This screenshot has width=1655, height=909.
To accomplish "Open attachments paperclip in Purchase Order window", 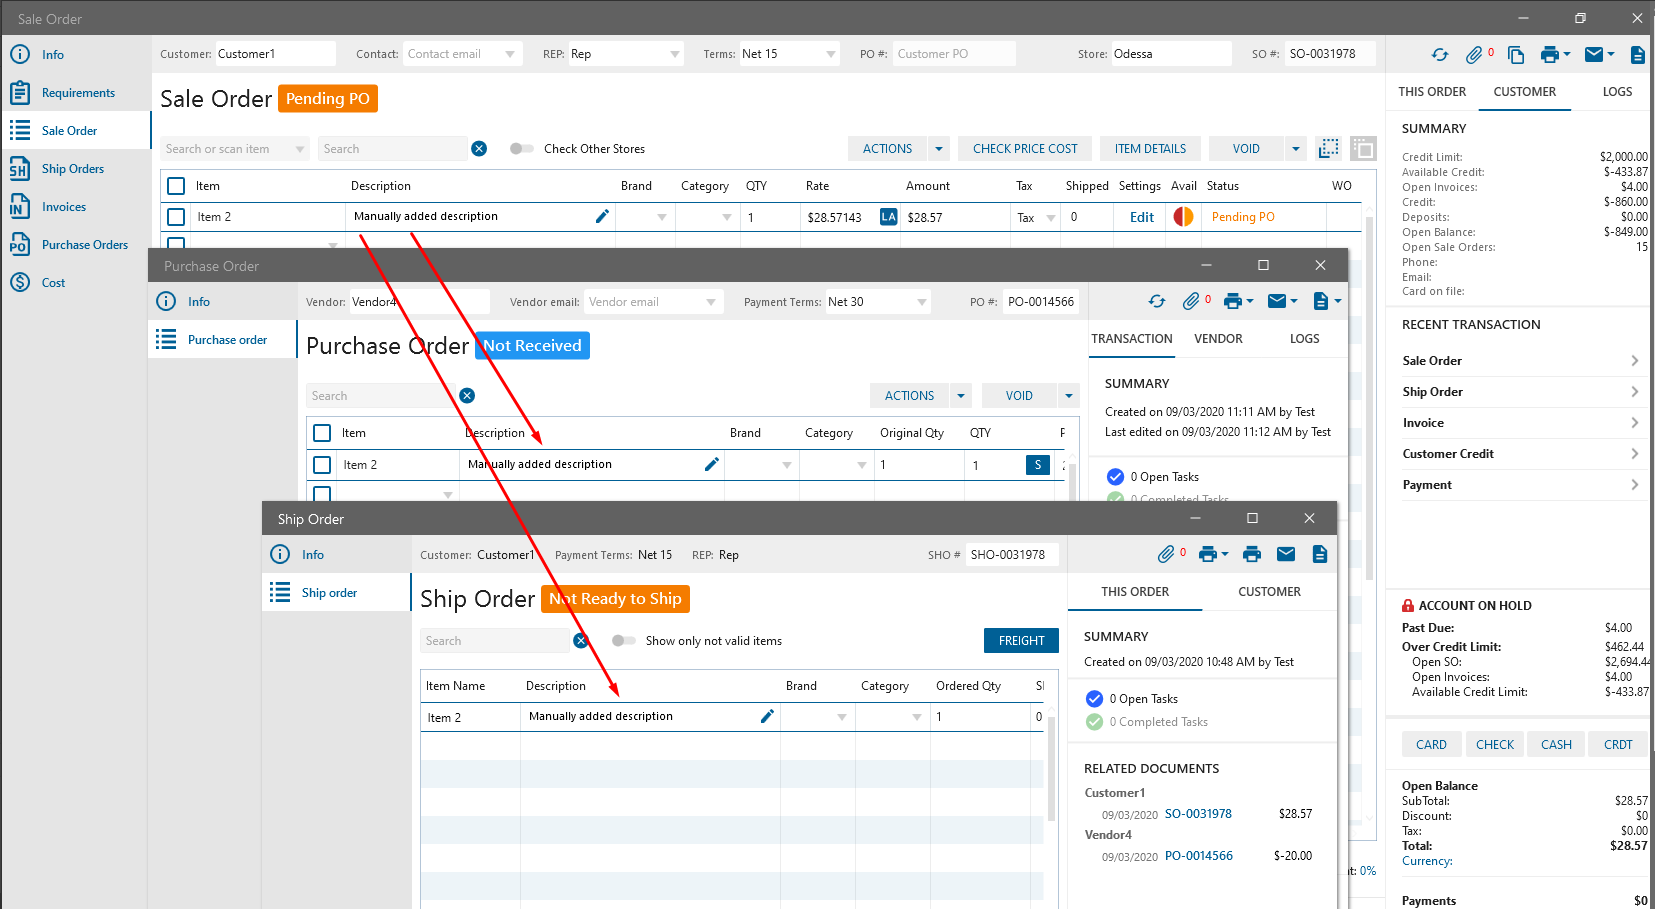I will coord(1190,301).
